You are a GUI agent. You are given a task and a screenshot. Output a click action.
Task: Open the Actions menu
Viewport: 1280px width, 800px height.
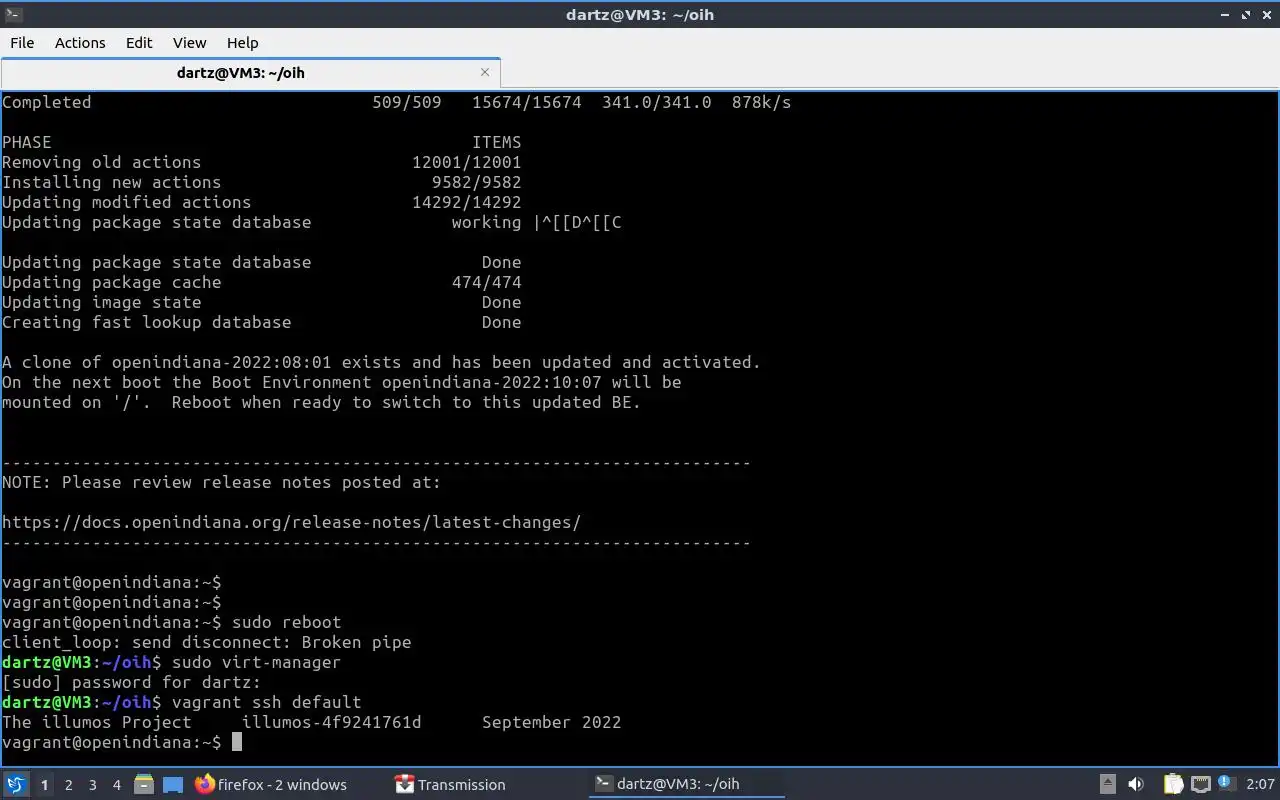point(80,43)
